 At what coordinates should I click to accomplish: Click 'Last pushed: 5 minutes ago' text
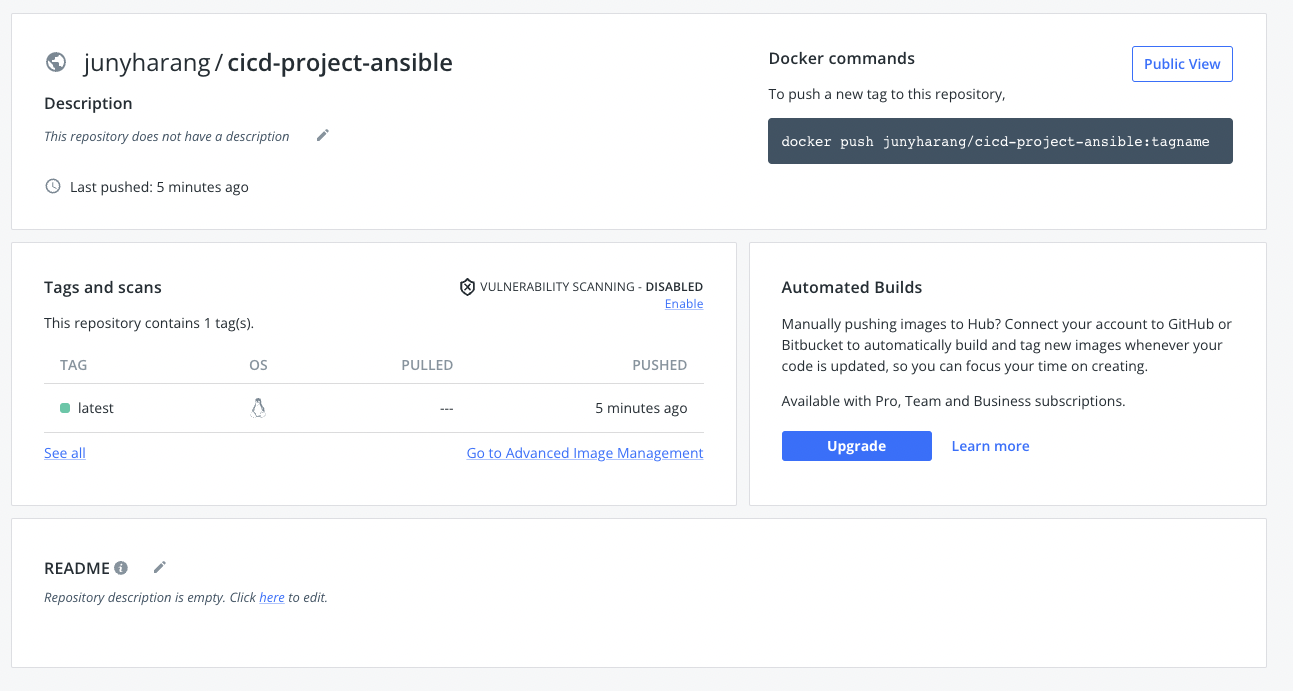pos(159,187)
